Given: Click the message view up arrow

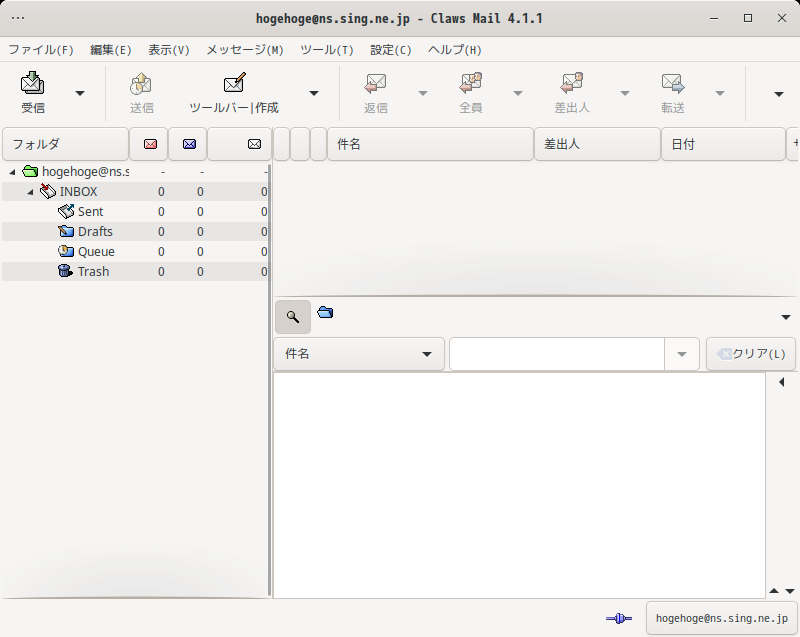Looking at the screenshot, I should click(x=774, y=591).
